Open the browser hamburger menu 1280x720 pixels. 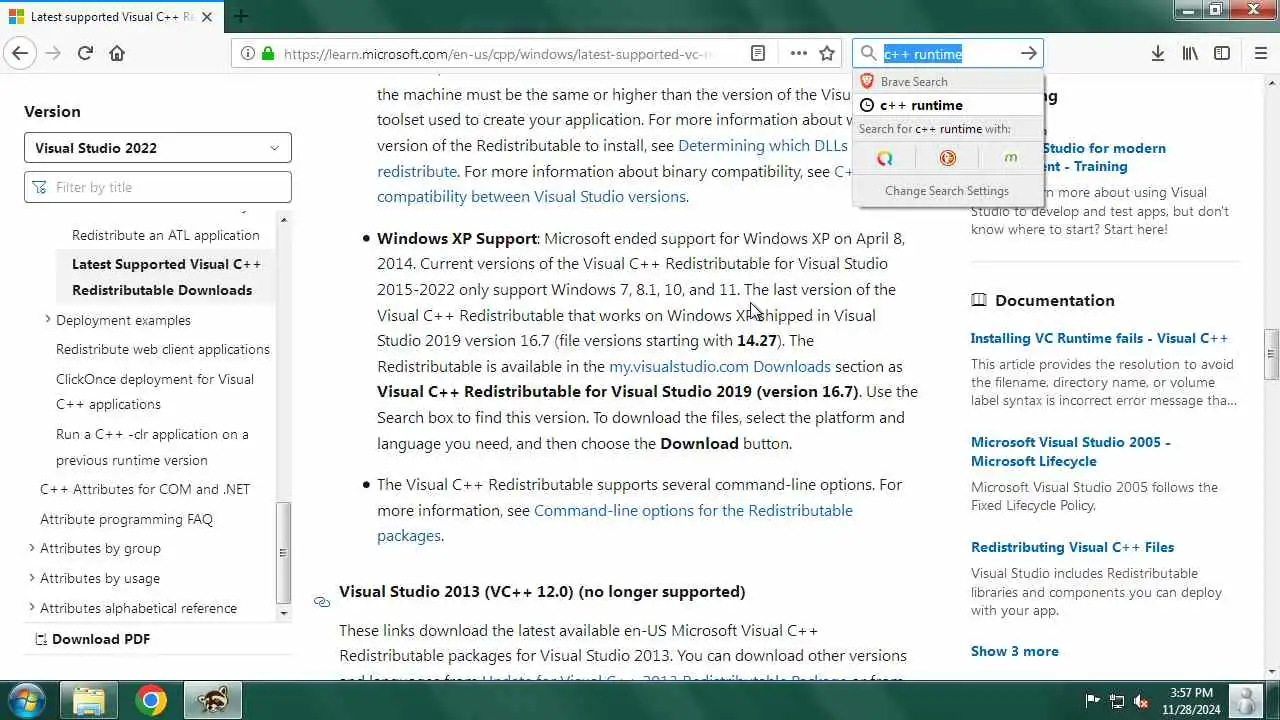(x=1260, y=53)
